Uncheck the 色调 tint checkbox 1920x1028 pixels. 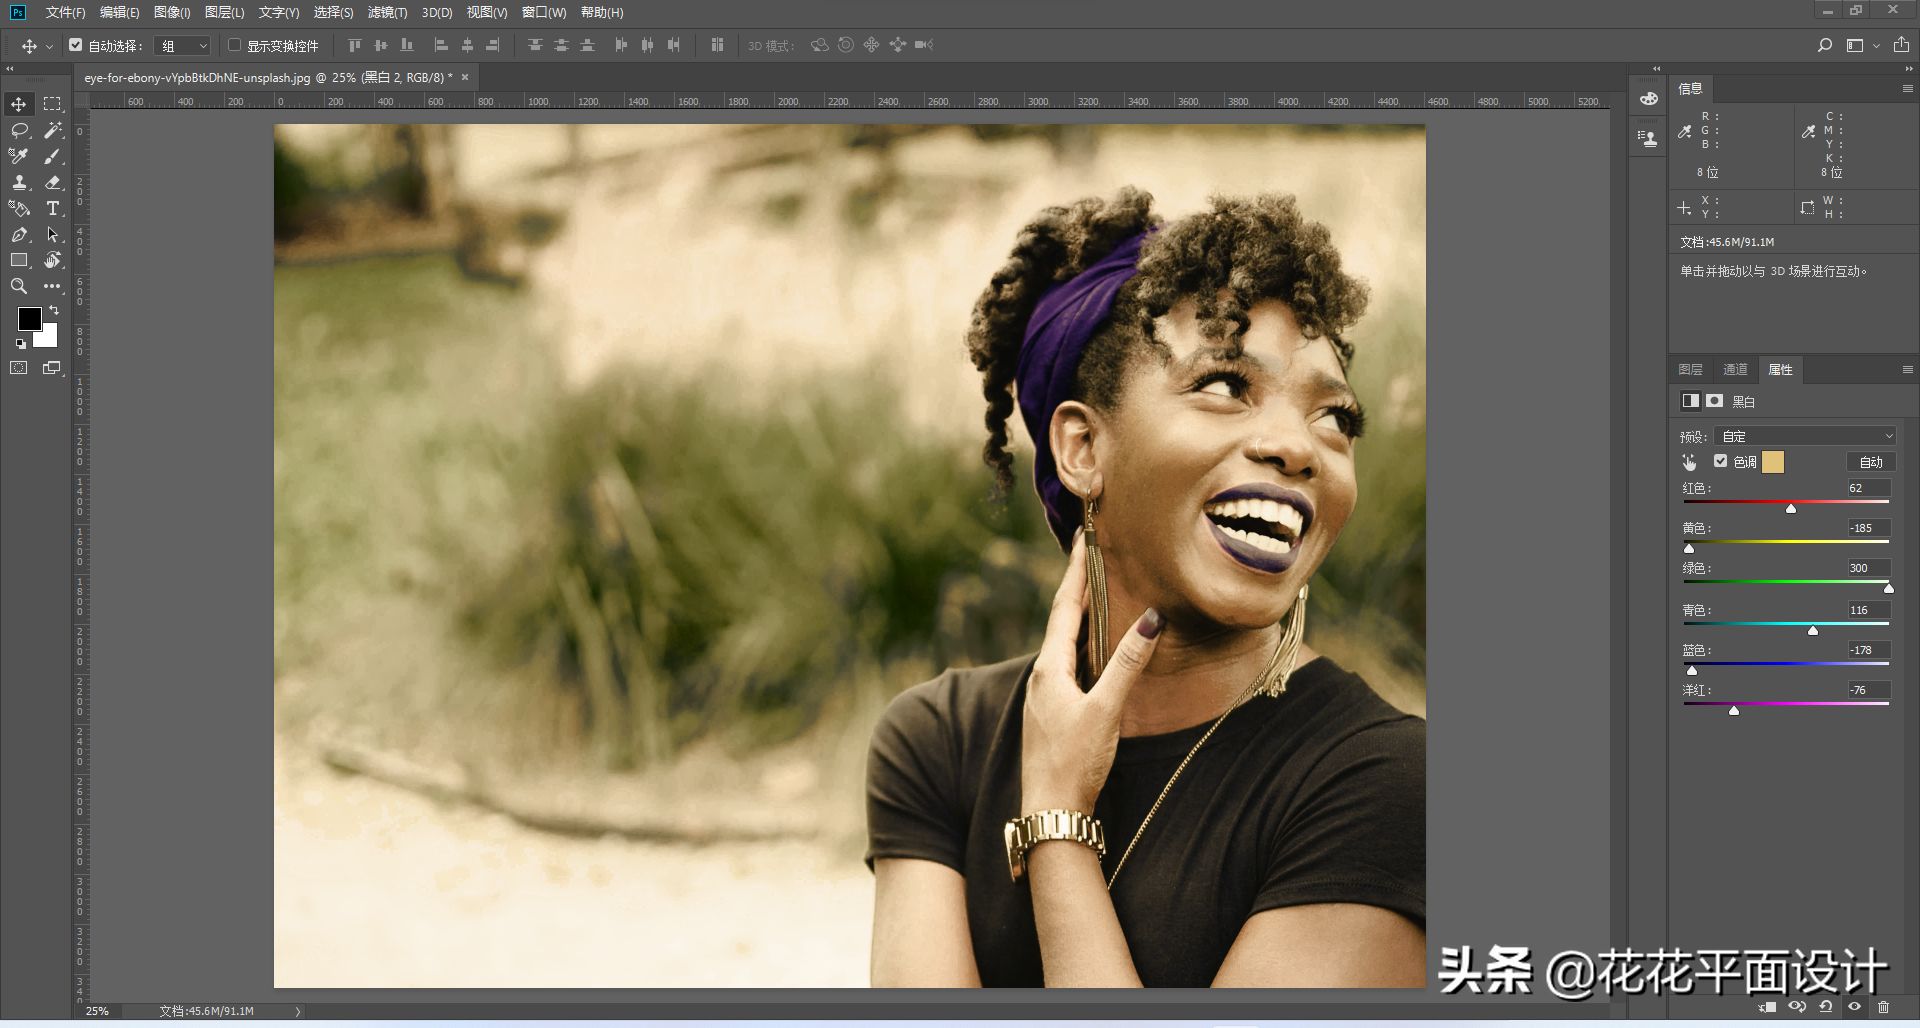[x=1720, y=461]
